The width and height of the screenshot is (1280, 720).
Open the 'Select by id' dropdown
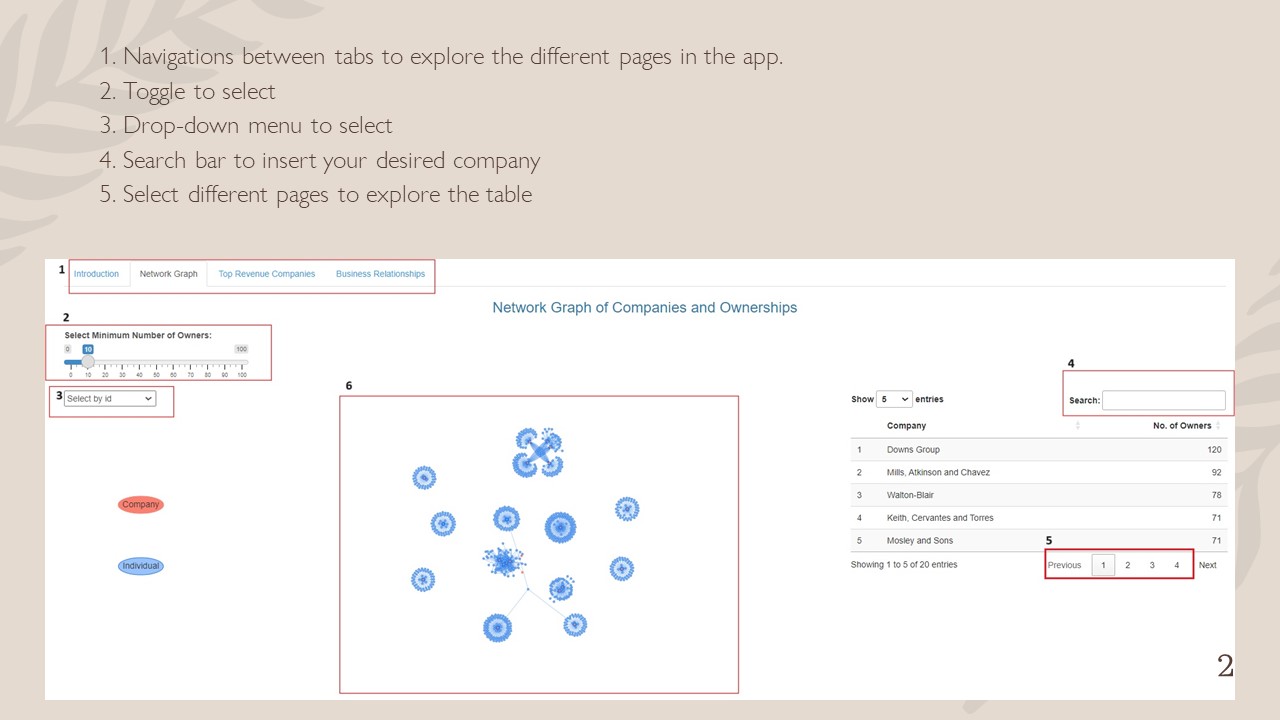point(110,399)
